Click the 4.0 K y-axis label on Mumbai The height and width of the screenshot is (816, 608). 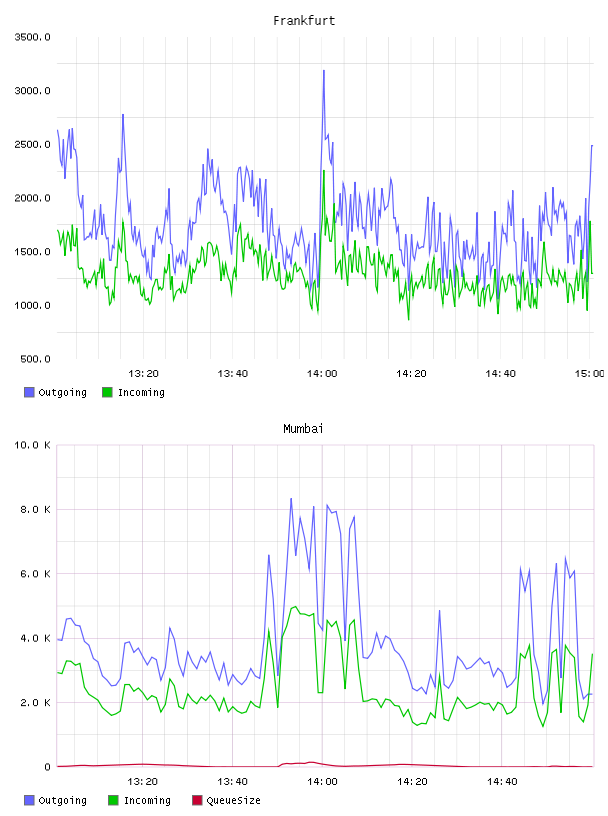[x=35, y=638]
